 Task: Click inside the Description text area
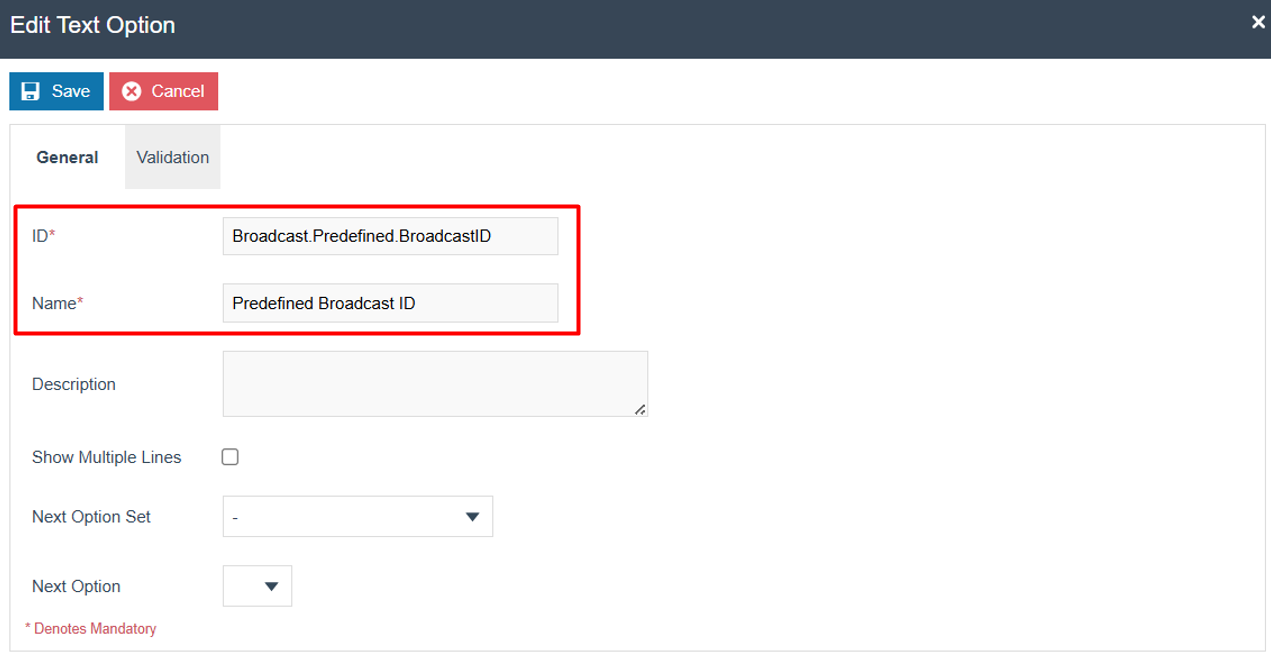(435, 383)
